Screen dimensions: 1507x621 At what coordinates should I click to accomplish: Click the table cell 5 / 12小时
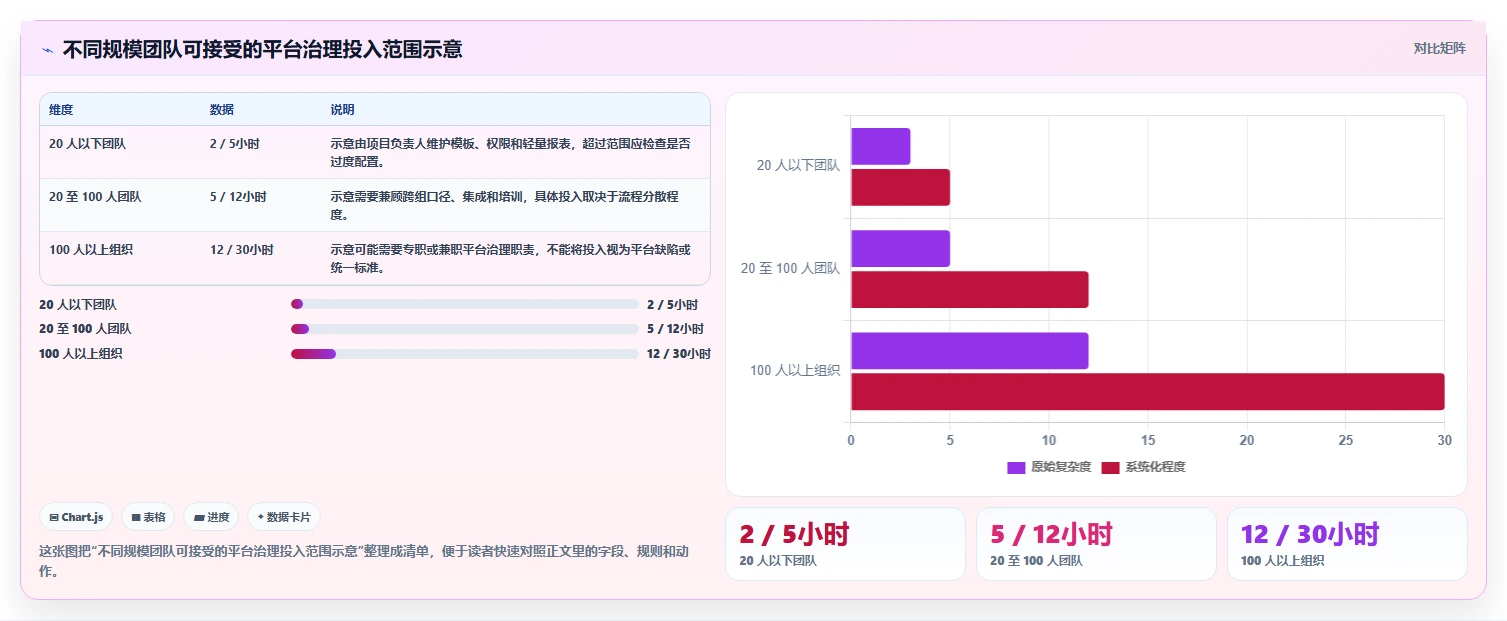pyautogui.click(x=238, y=197)
